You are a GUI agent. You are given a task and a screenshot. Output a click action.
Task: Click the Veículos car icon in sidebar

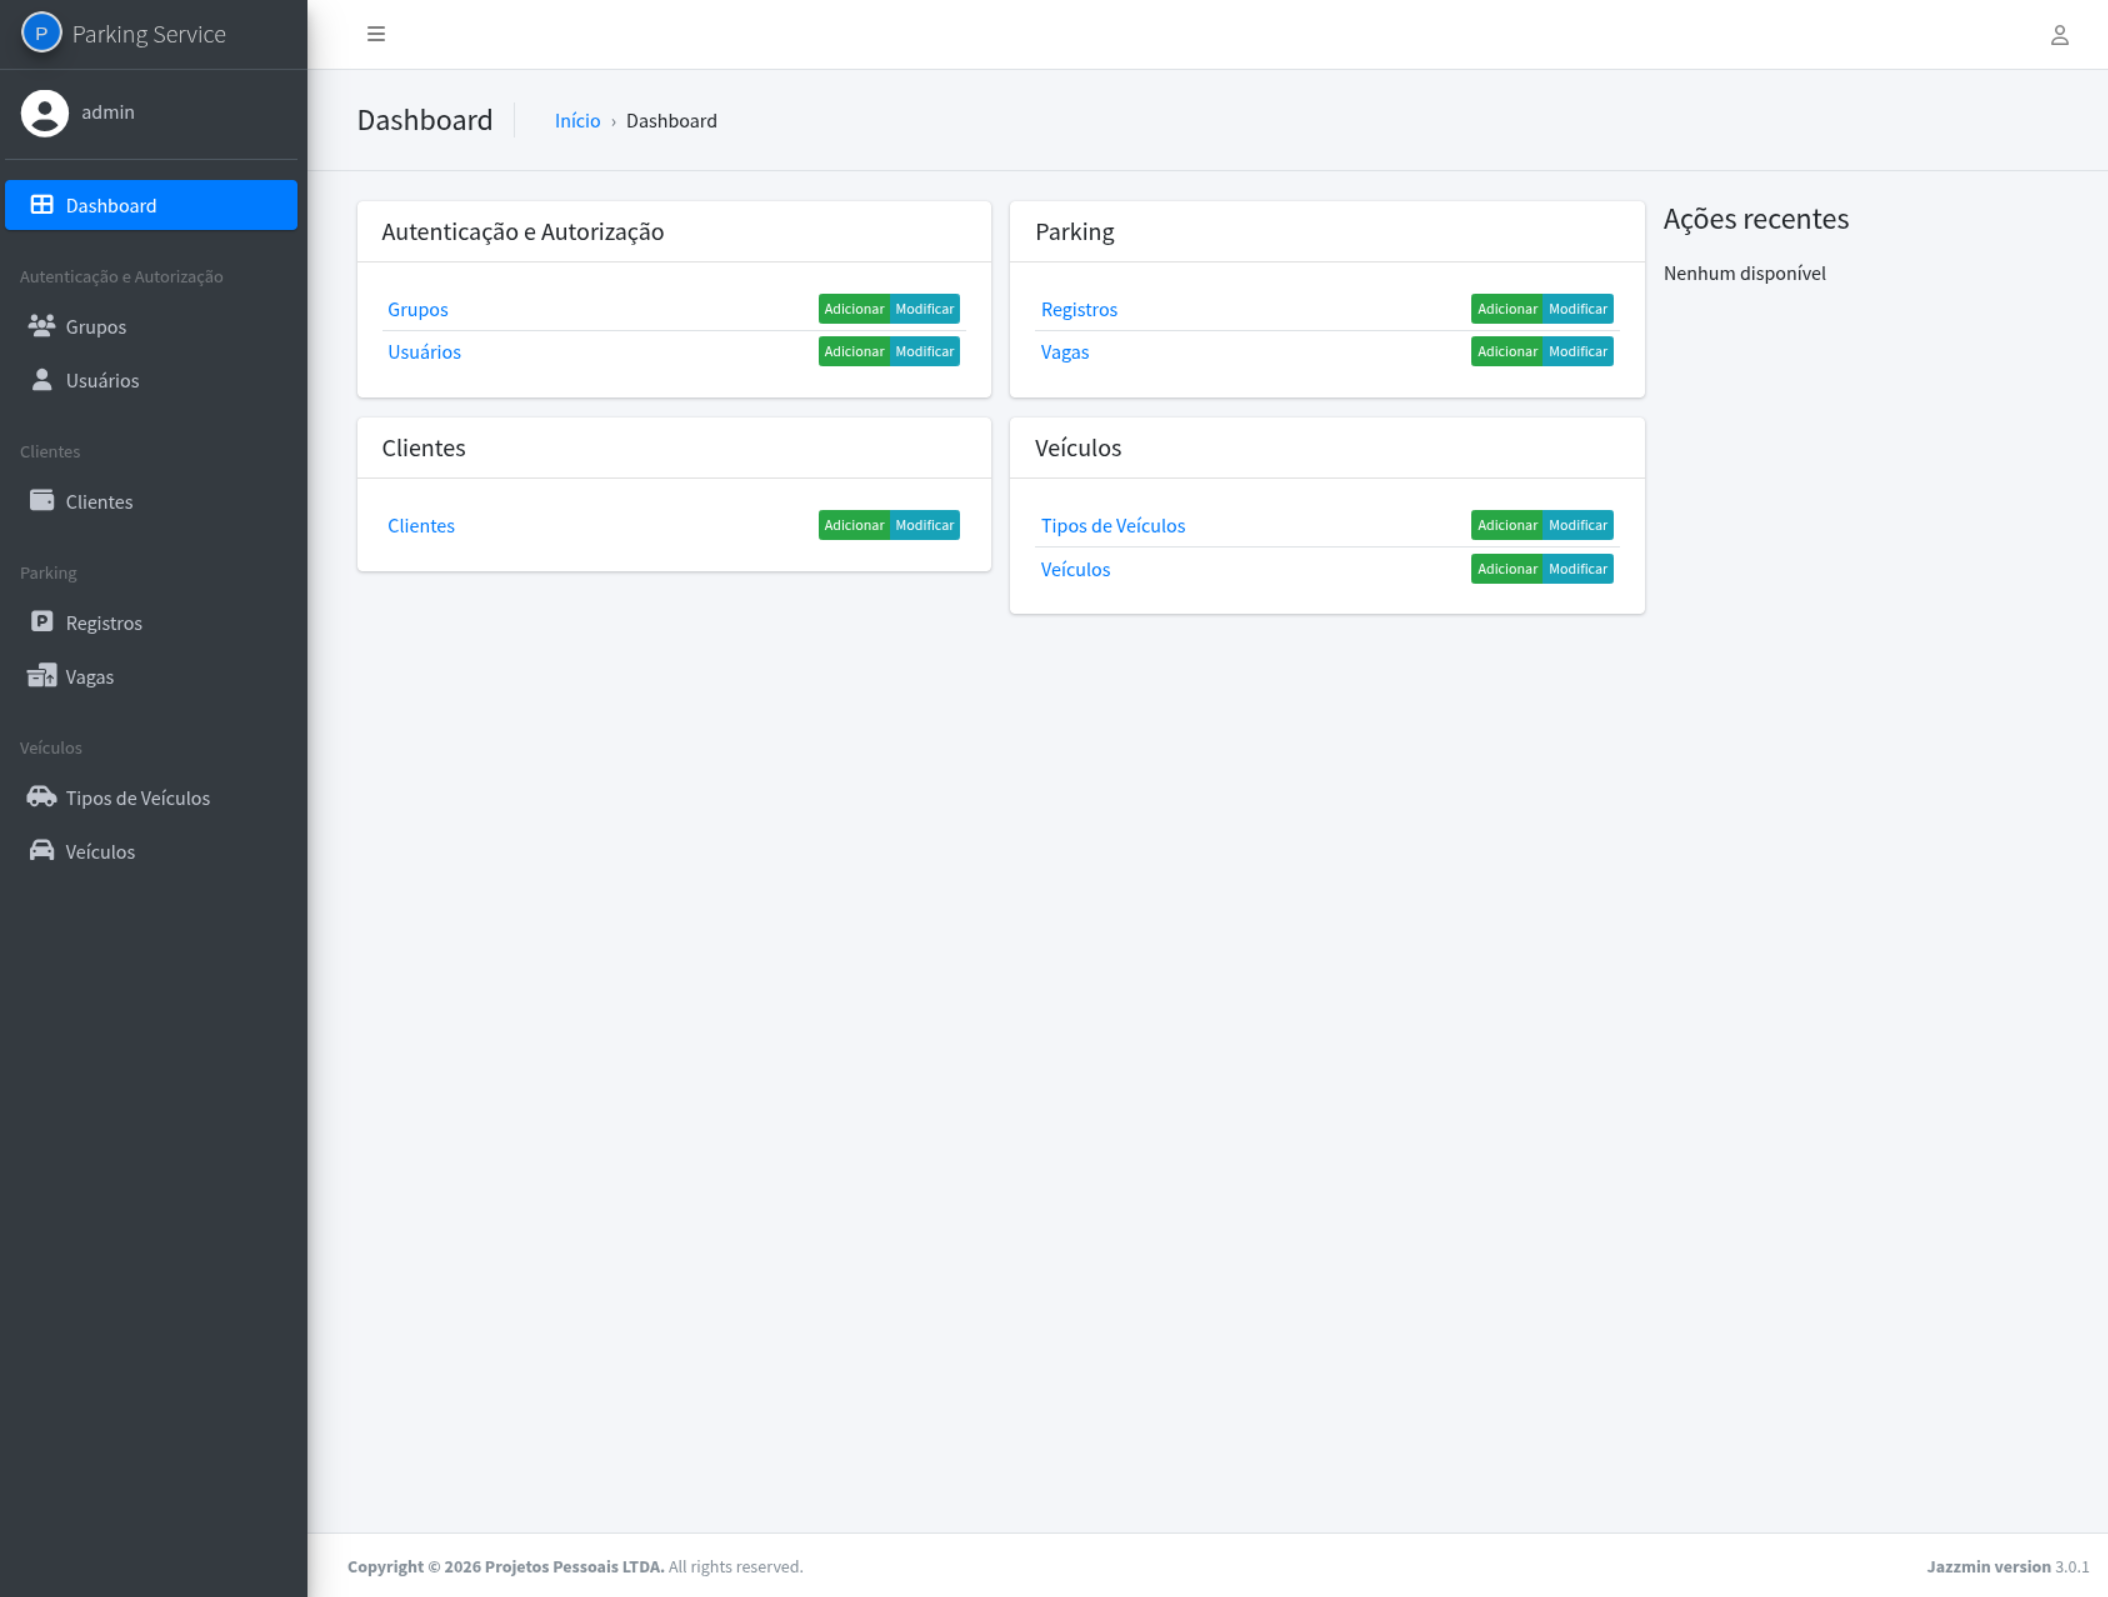tap(41, 850)
